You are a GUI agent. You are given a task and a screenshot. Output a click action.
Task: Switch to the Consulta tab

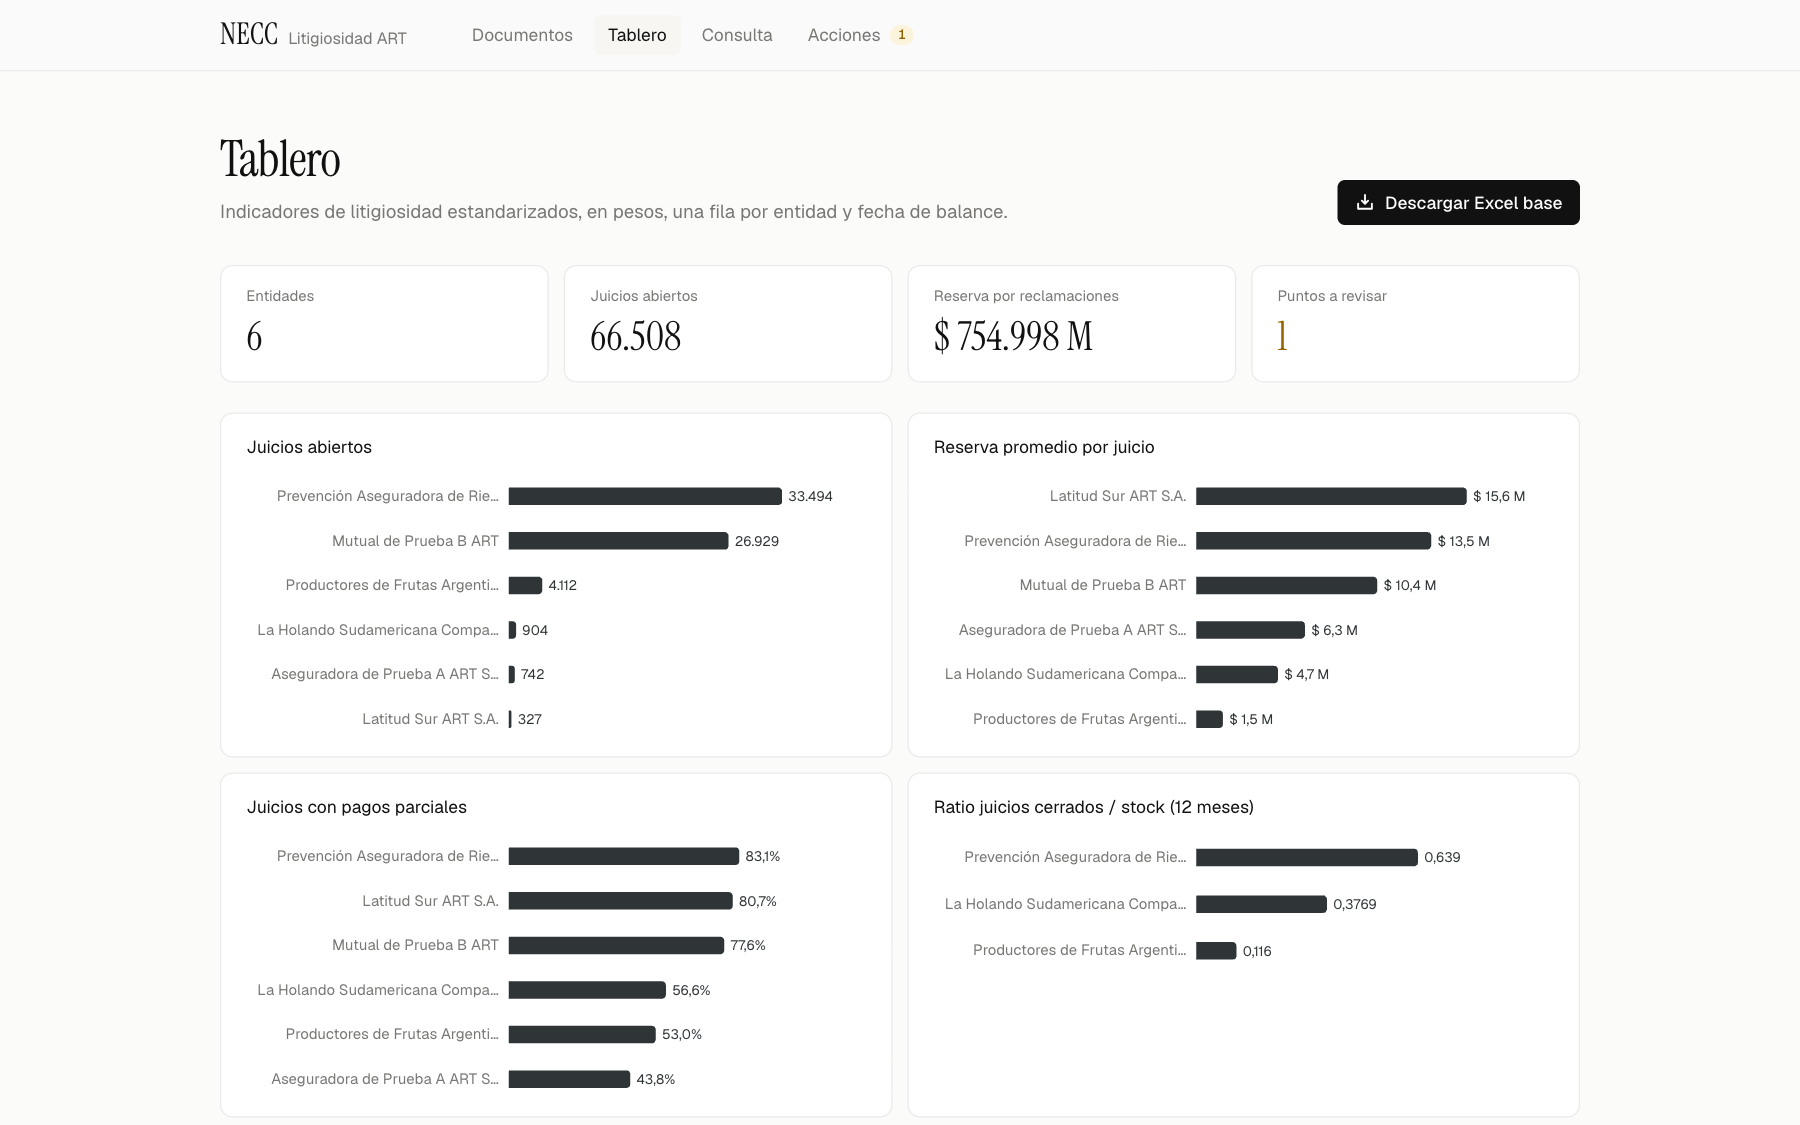pos(737,35)
